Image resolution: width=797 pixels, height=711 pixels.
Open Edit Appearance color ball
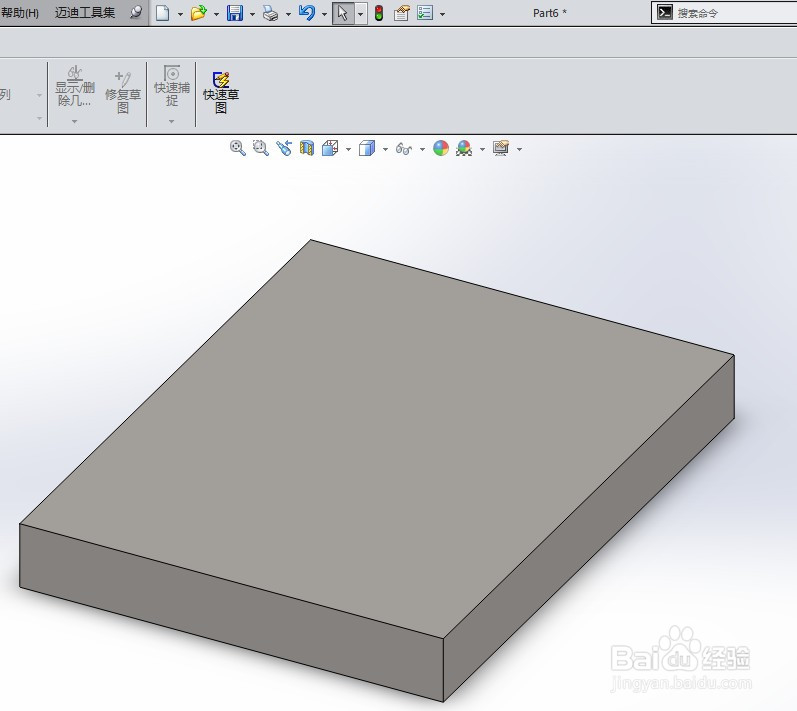pos(441,148)
